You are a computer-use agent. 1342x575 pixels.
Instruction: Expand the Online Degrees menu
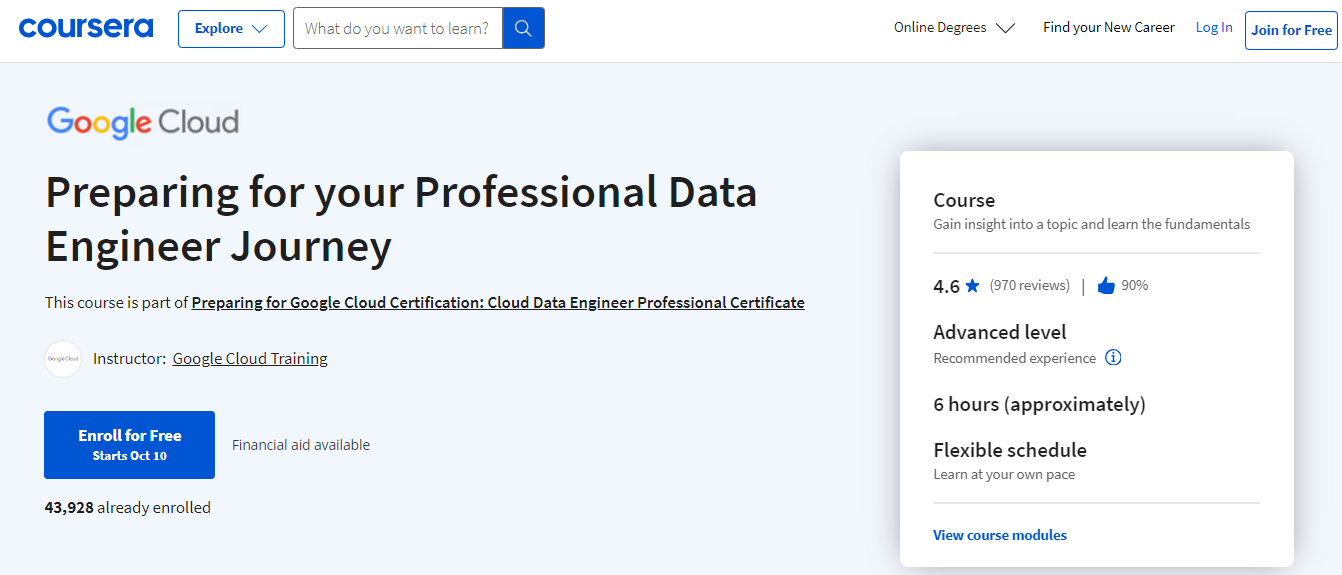(x=954, y=28)
